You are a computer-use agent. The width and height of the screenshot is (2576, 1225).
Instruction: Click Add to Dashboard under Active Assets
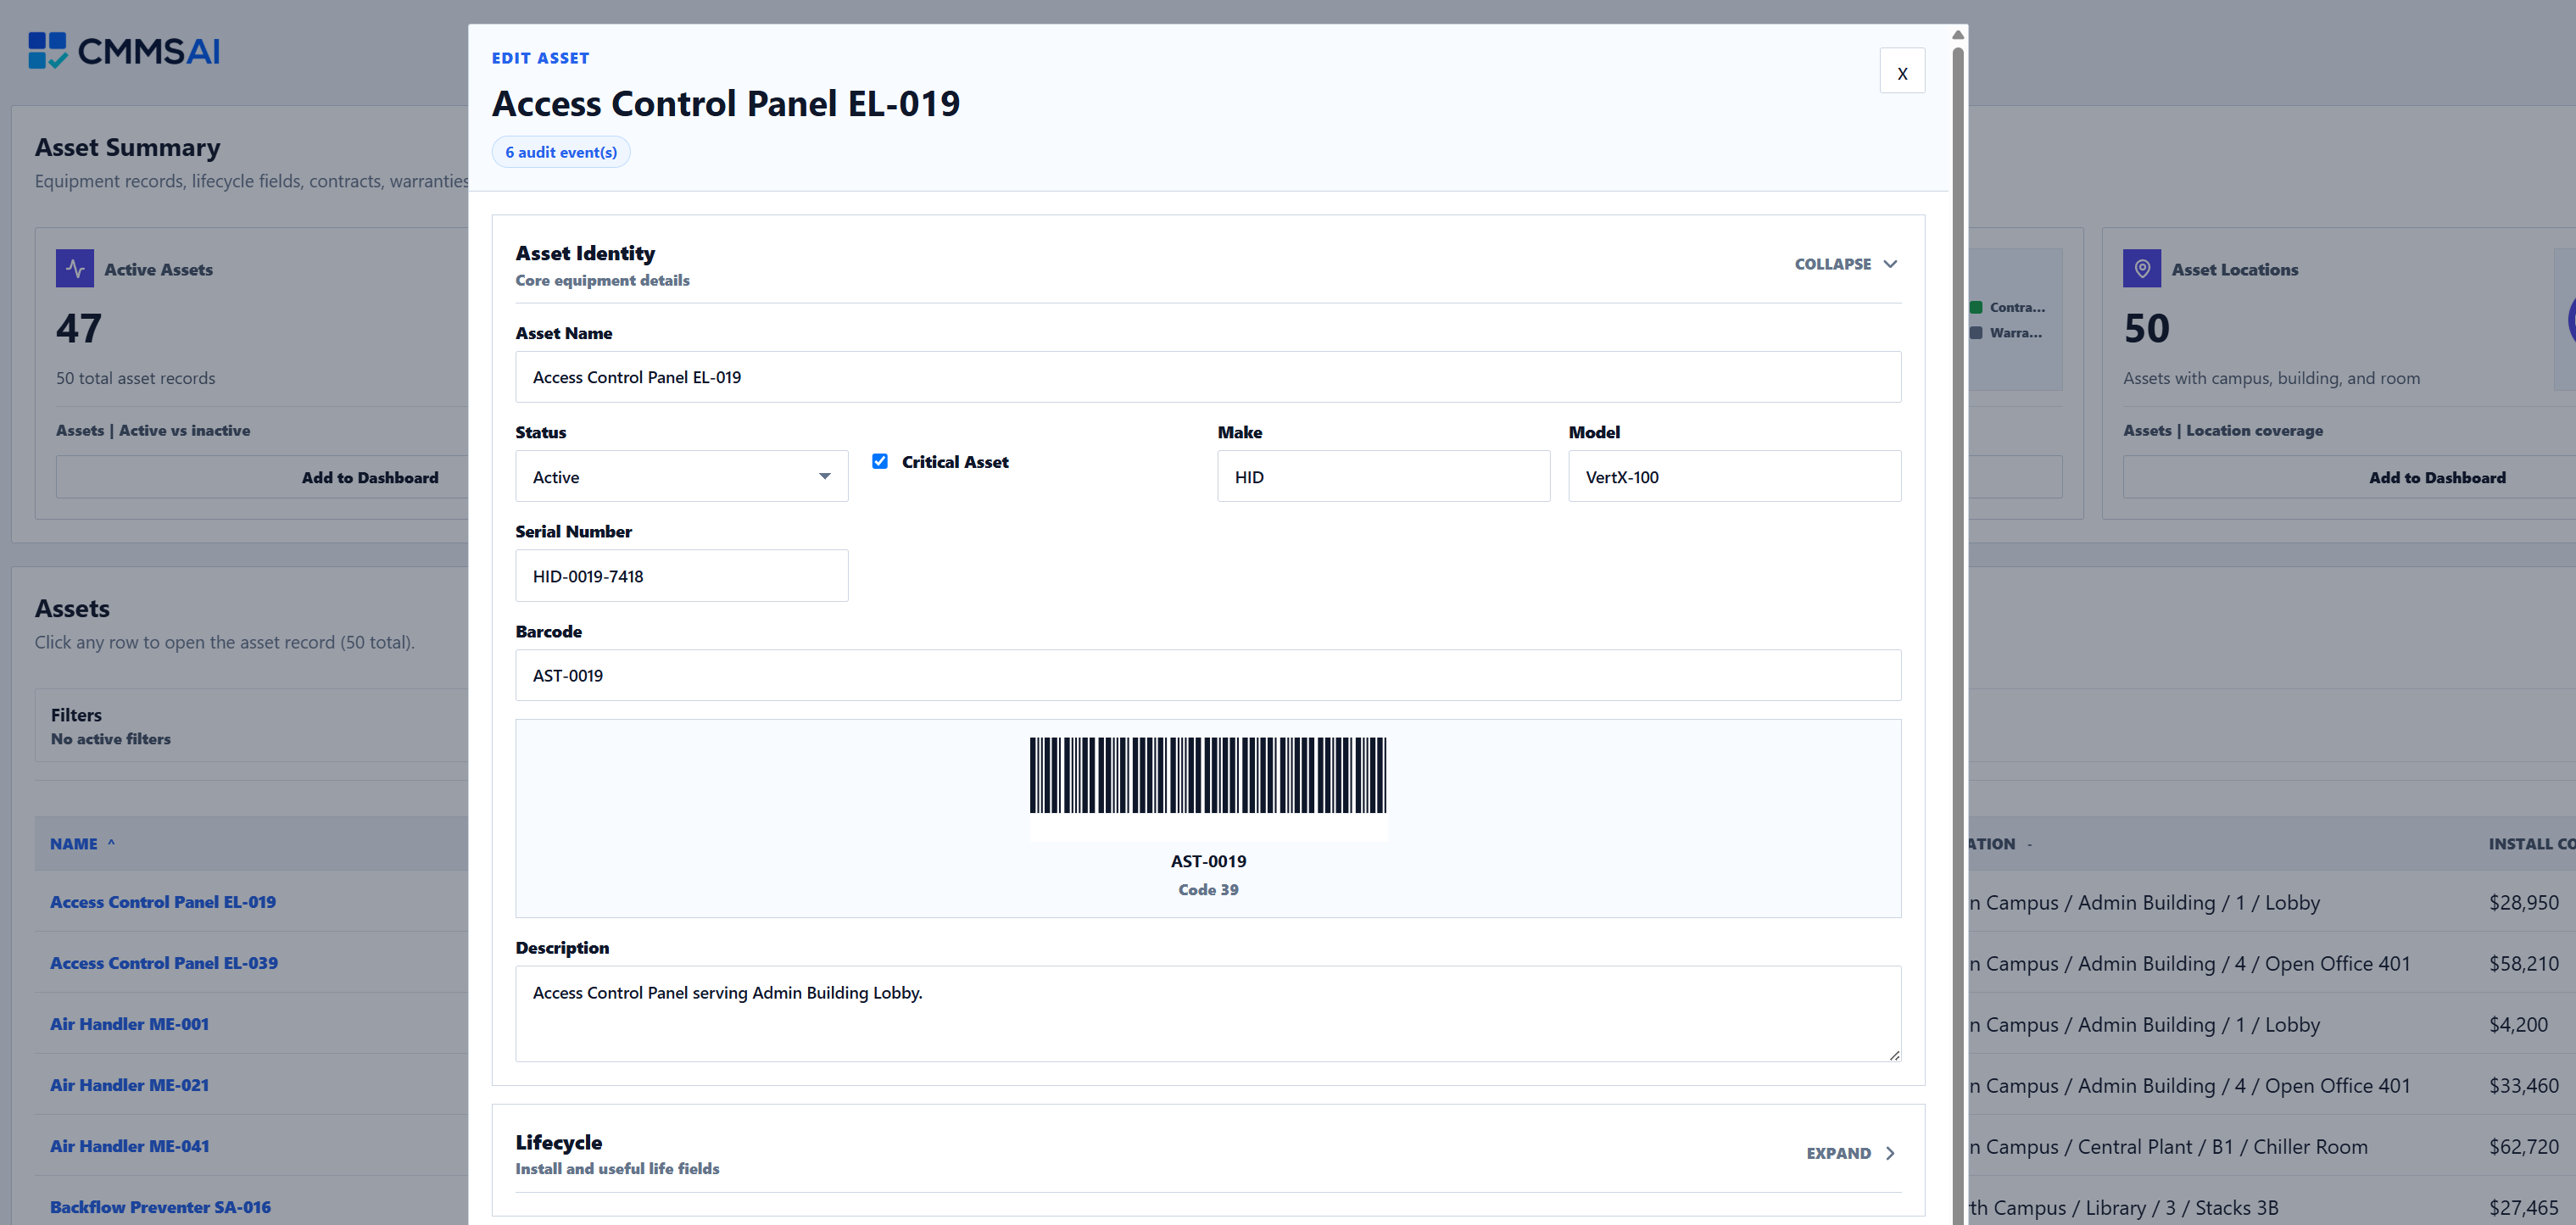pyautogui.click(x=370, y=477)
